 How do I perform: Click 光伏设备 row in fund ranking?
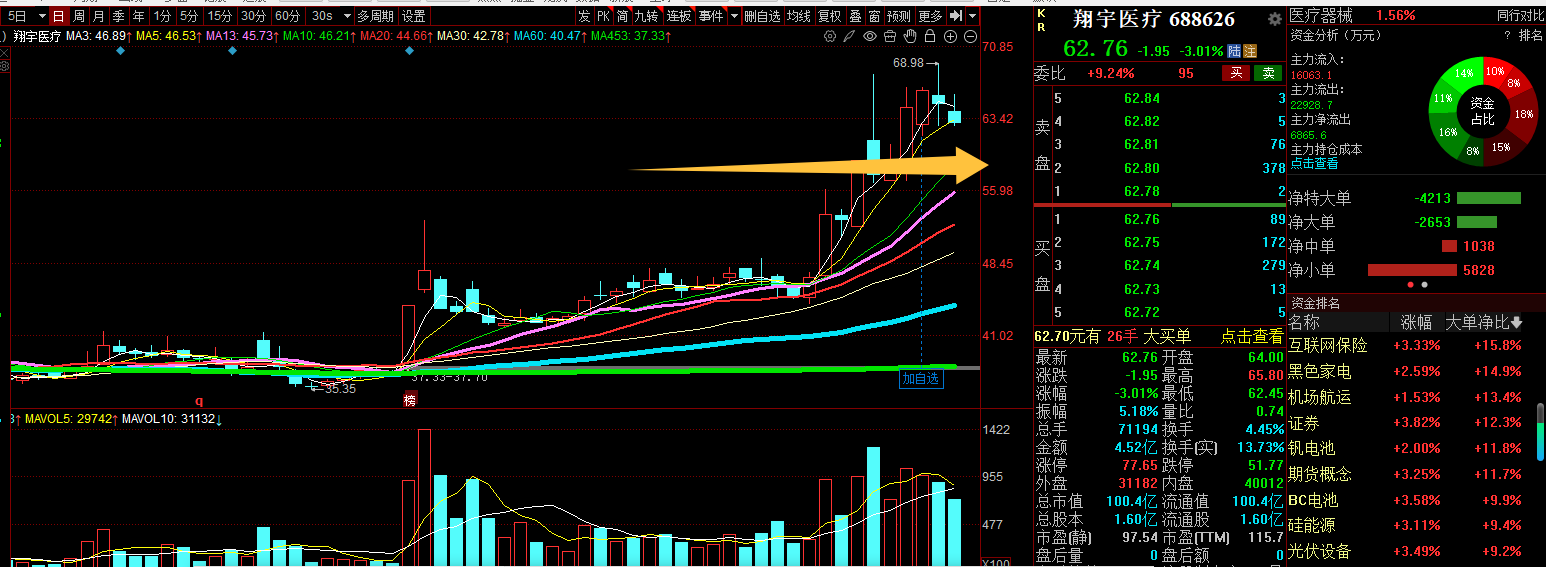point(1411,551)
